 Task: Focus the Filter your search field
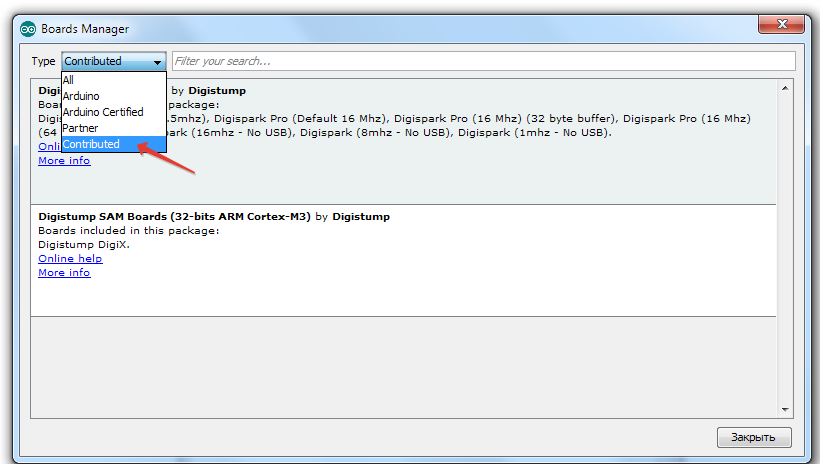484,61
